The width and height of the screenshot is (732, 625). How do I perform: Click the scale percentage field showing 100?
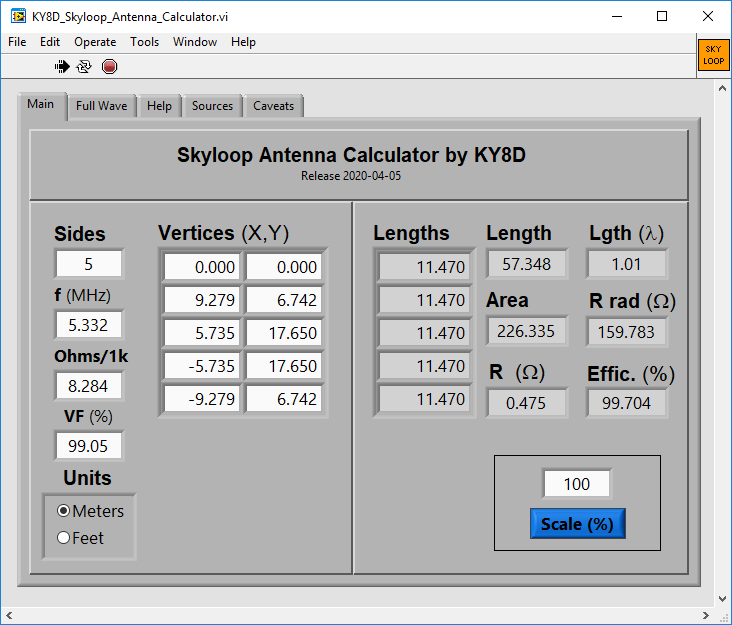pos(577,484)
